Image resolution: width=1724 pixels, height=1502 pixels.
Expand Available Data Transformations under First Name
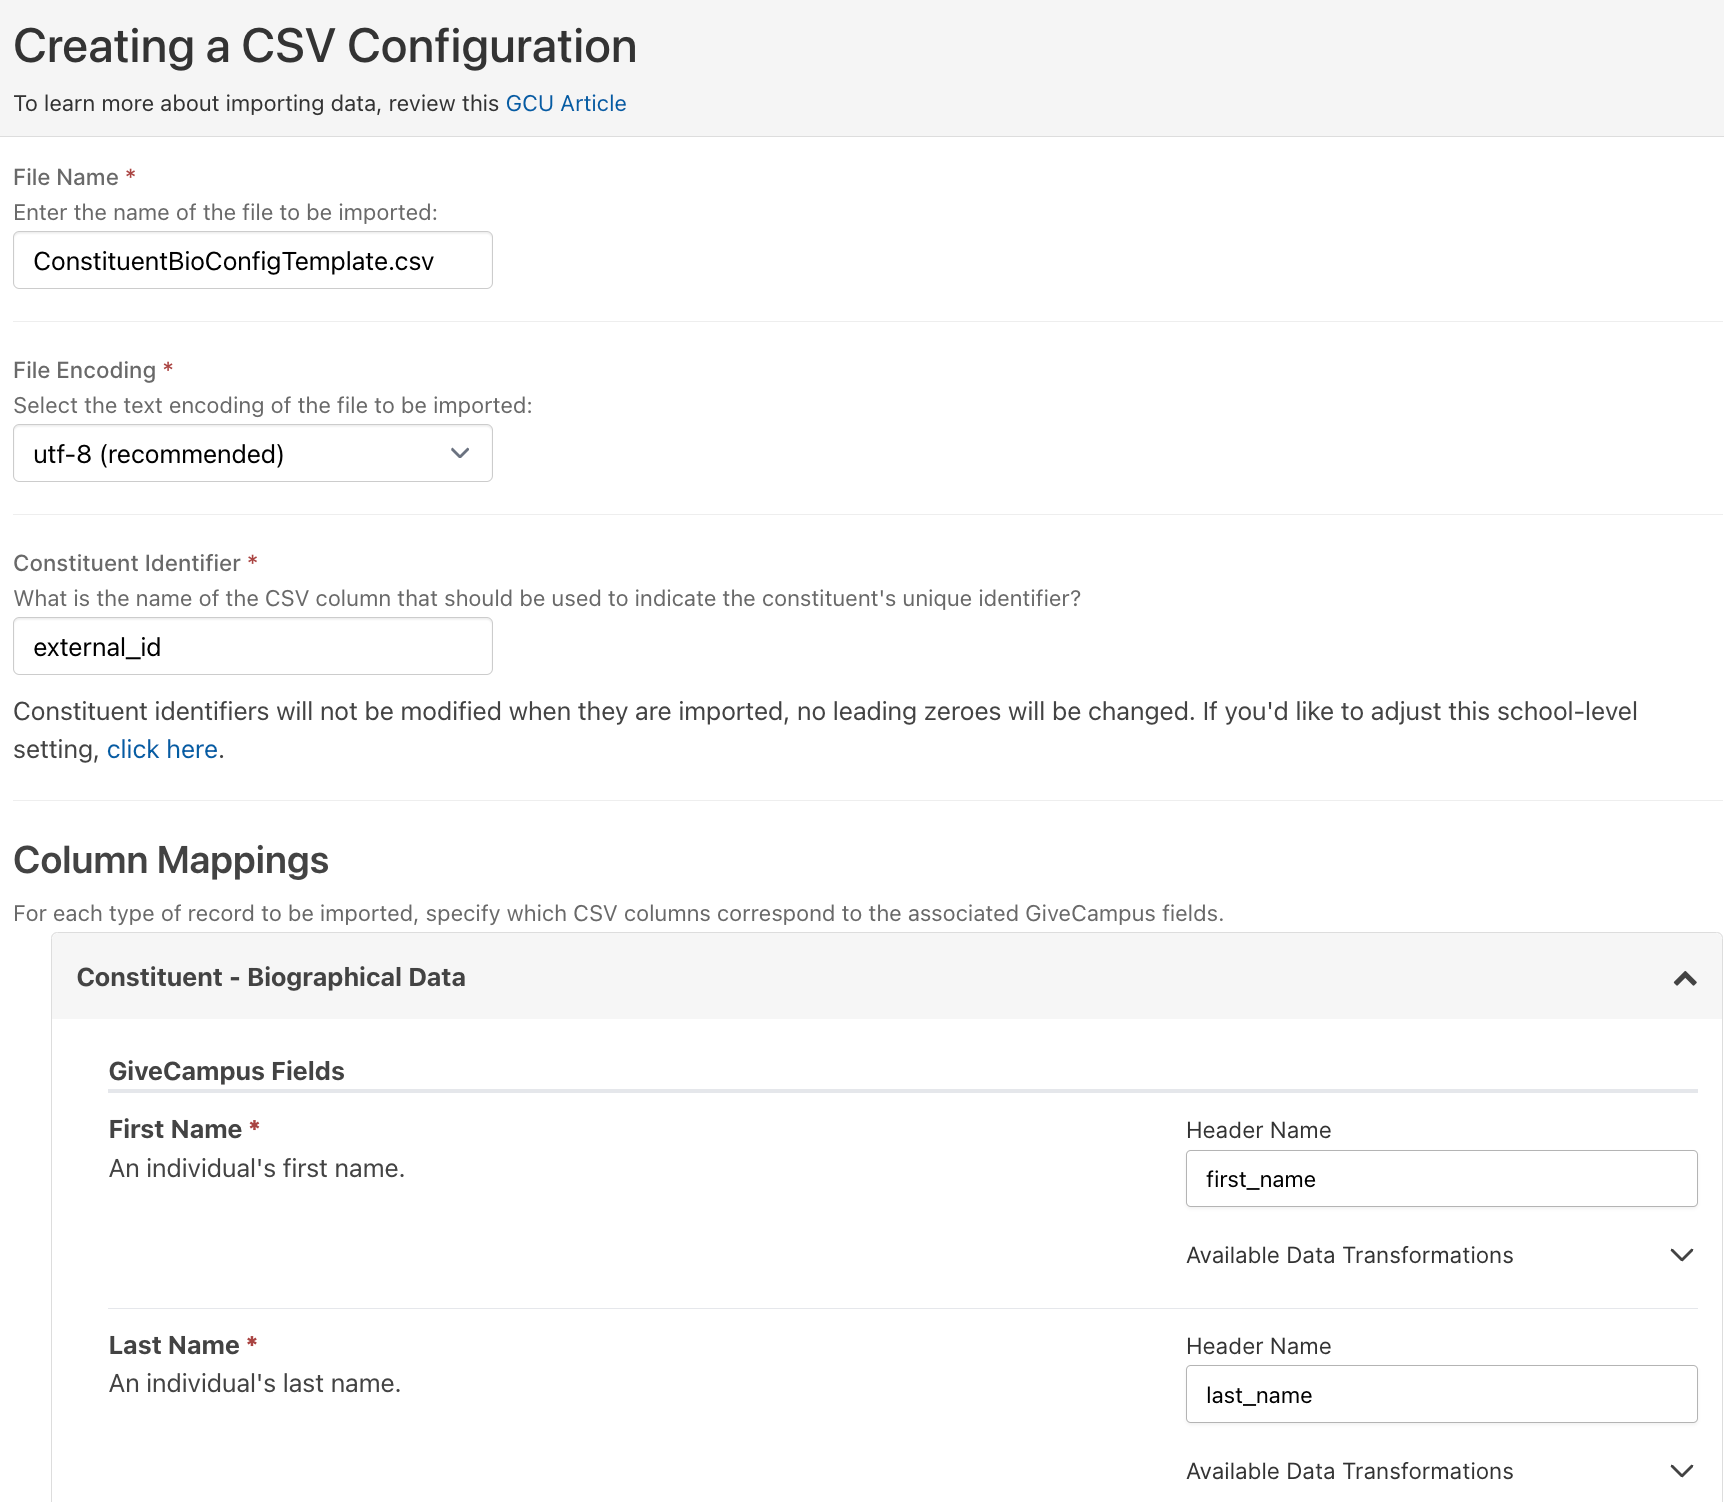click(1349, 1256)
